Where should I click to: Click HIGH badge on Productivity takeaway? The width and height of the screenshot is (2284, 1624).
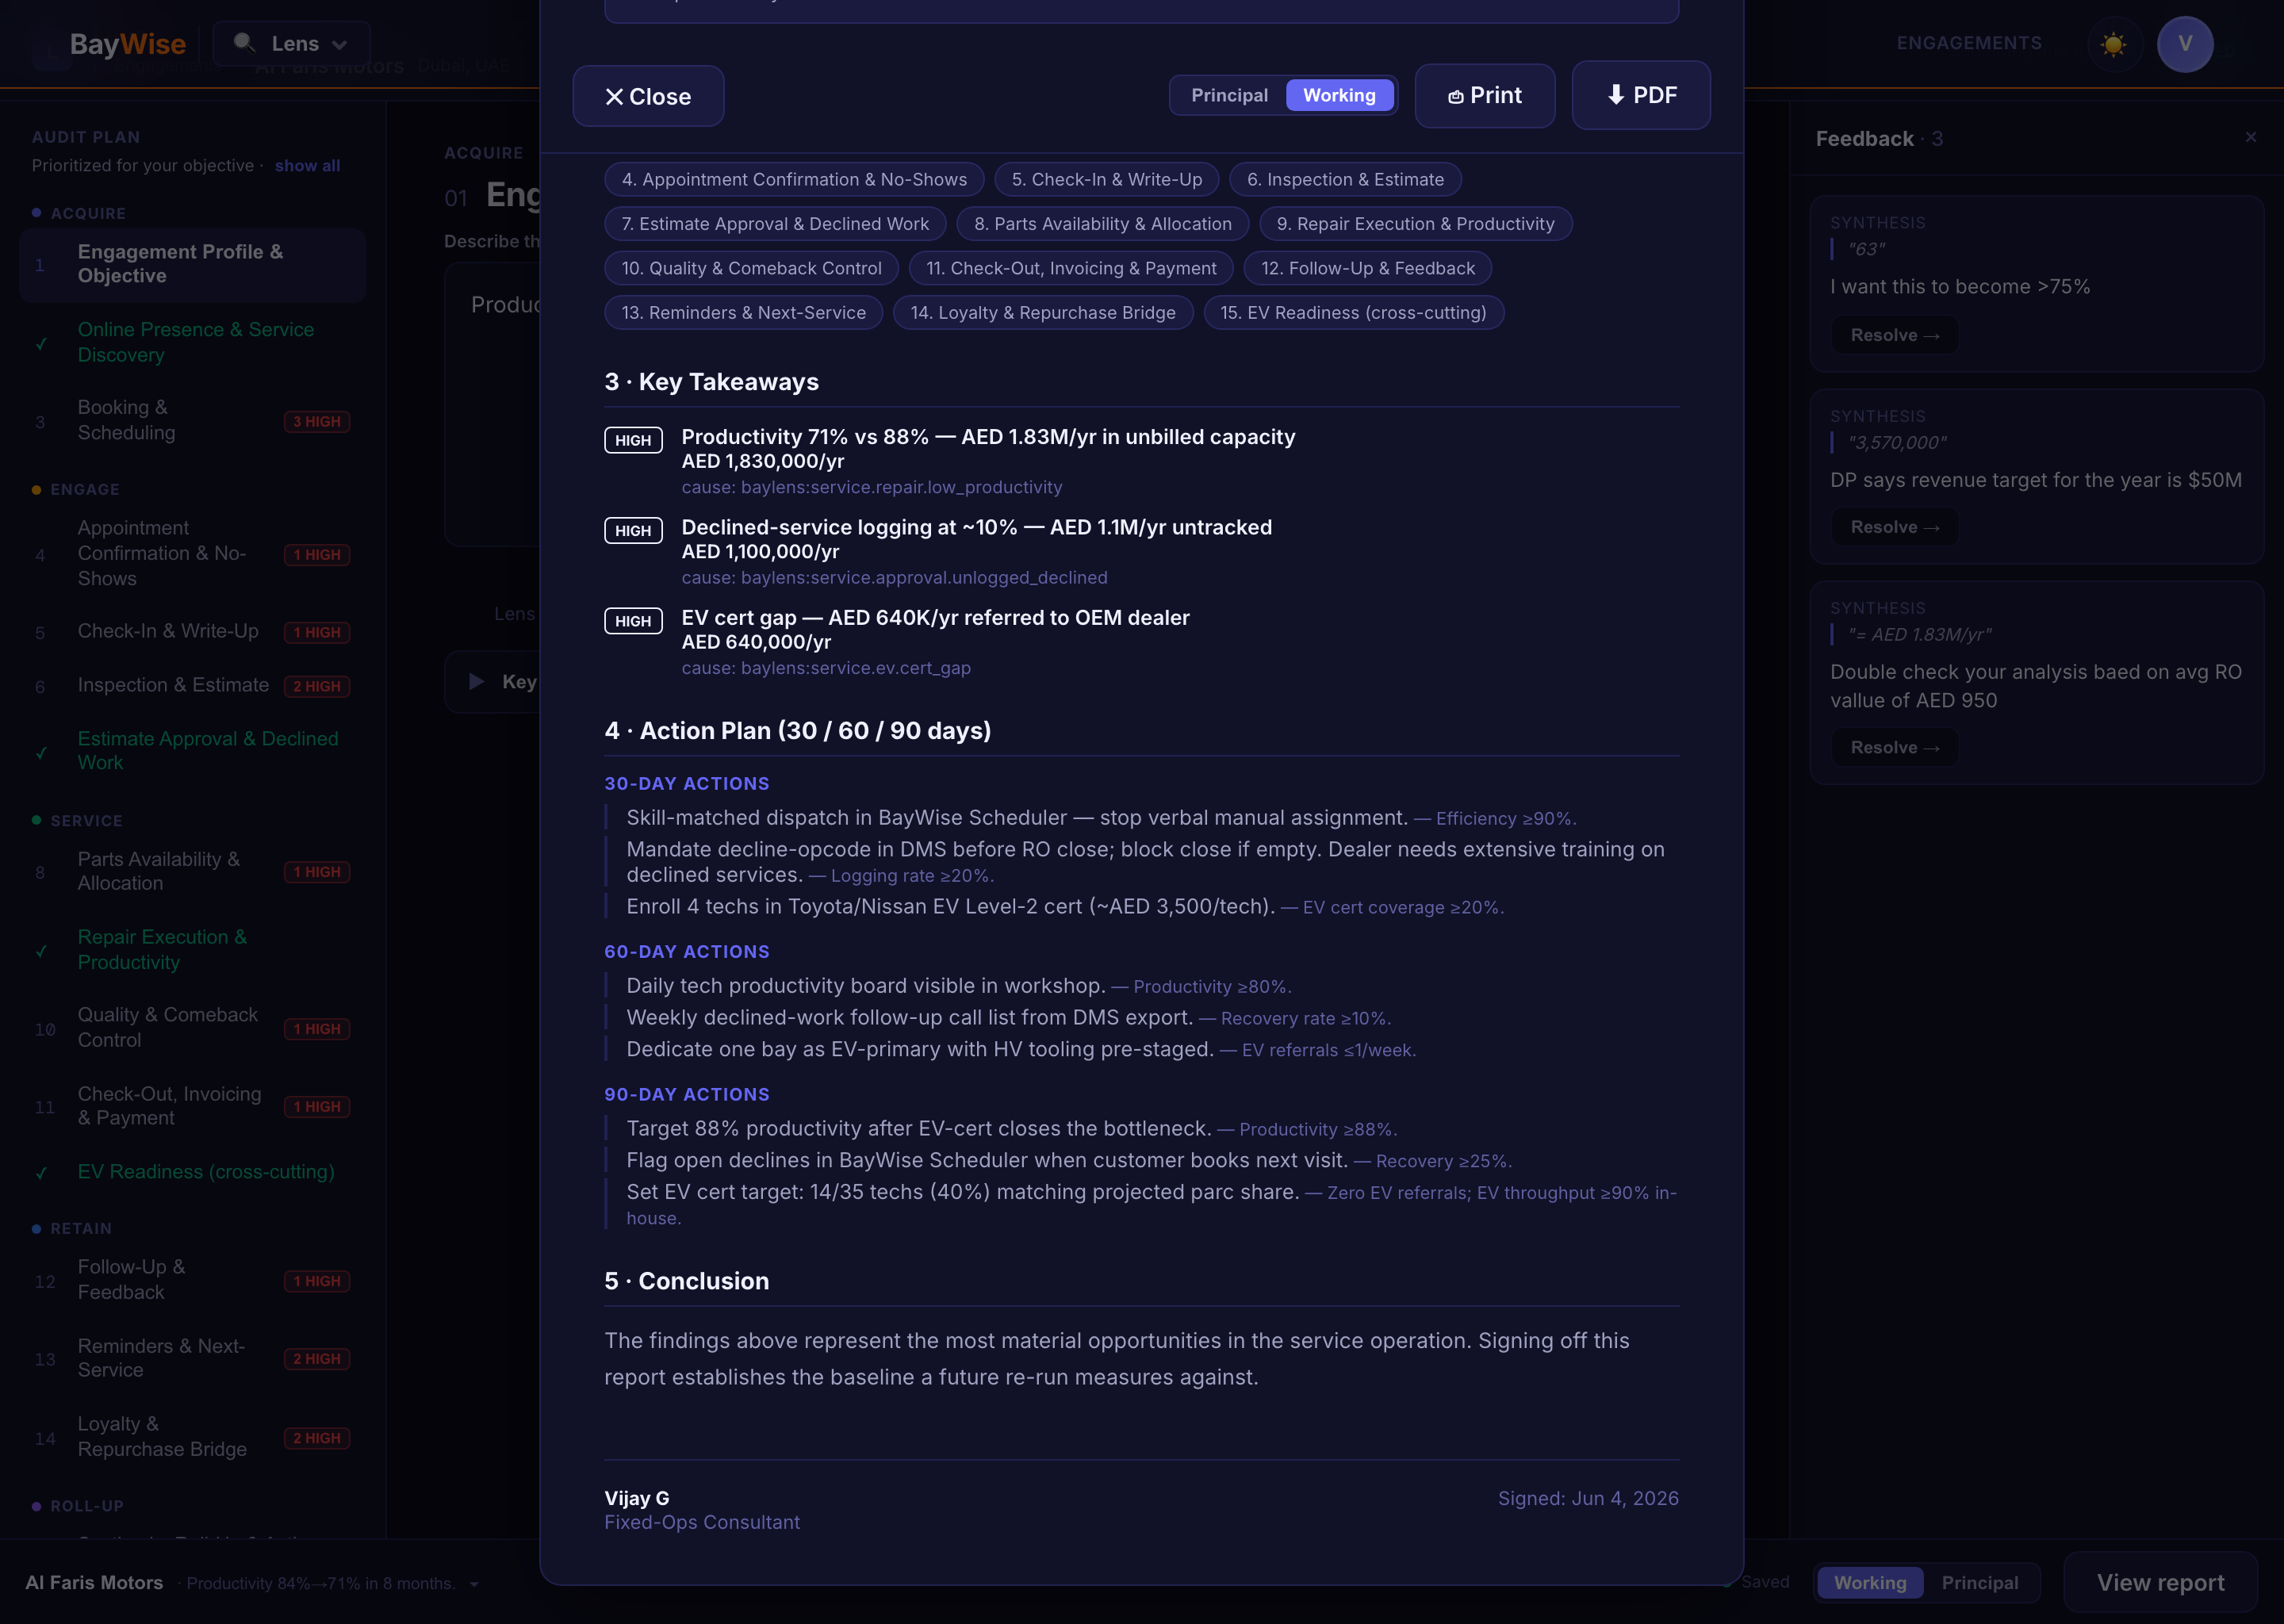[x=633, y=440]
